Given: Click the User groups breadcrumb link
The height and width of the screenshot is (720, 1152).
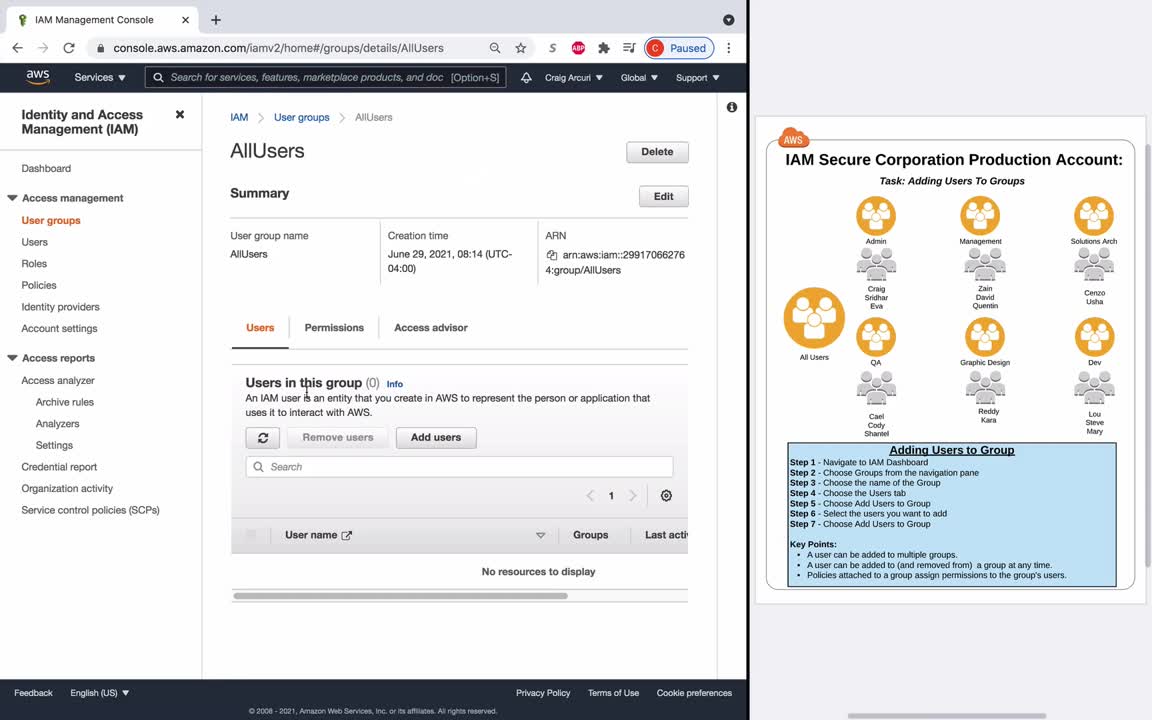Looking at the screenshot, I should [x=302, y=117].
